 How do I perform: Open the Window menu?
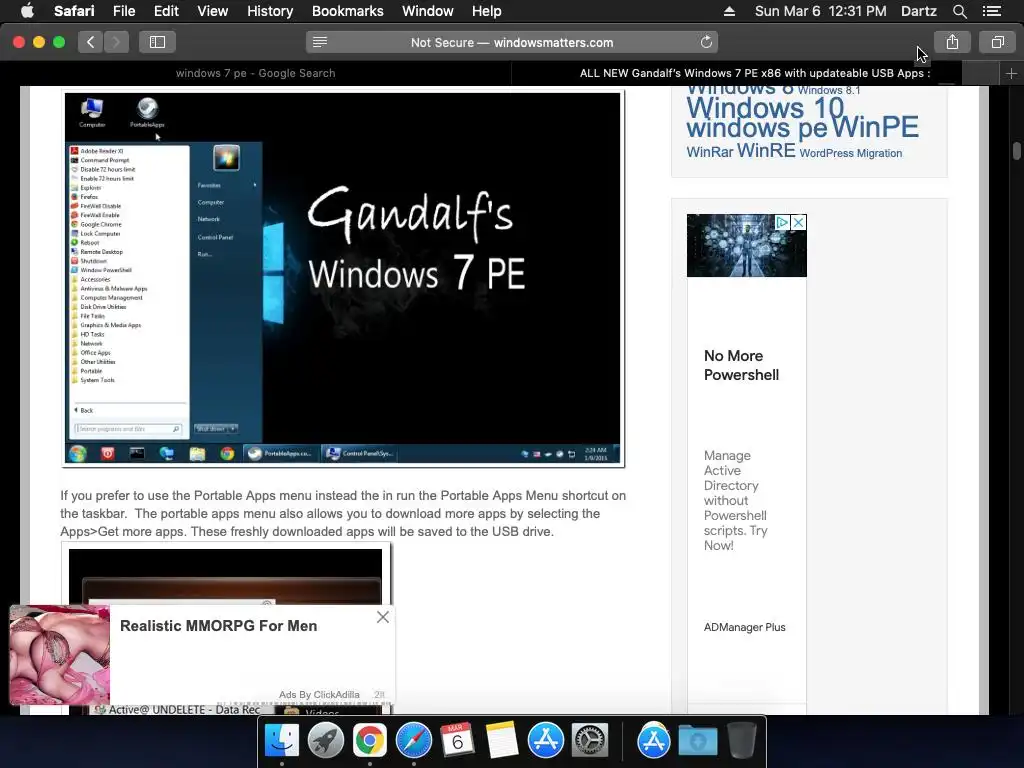tap(428, 11)
